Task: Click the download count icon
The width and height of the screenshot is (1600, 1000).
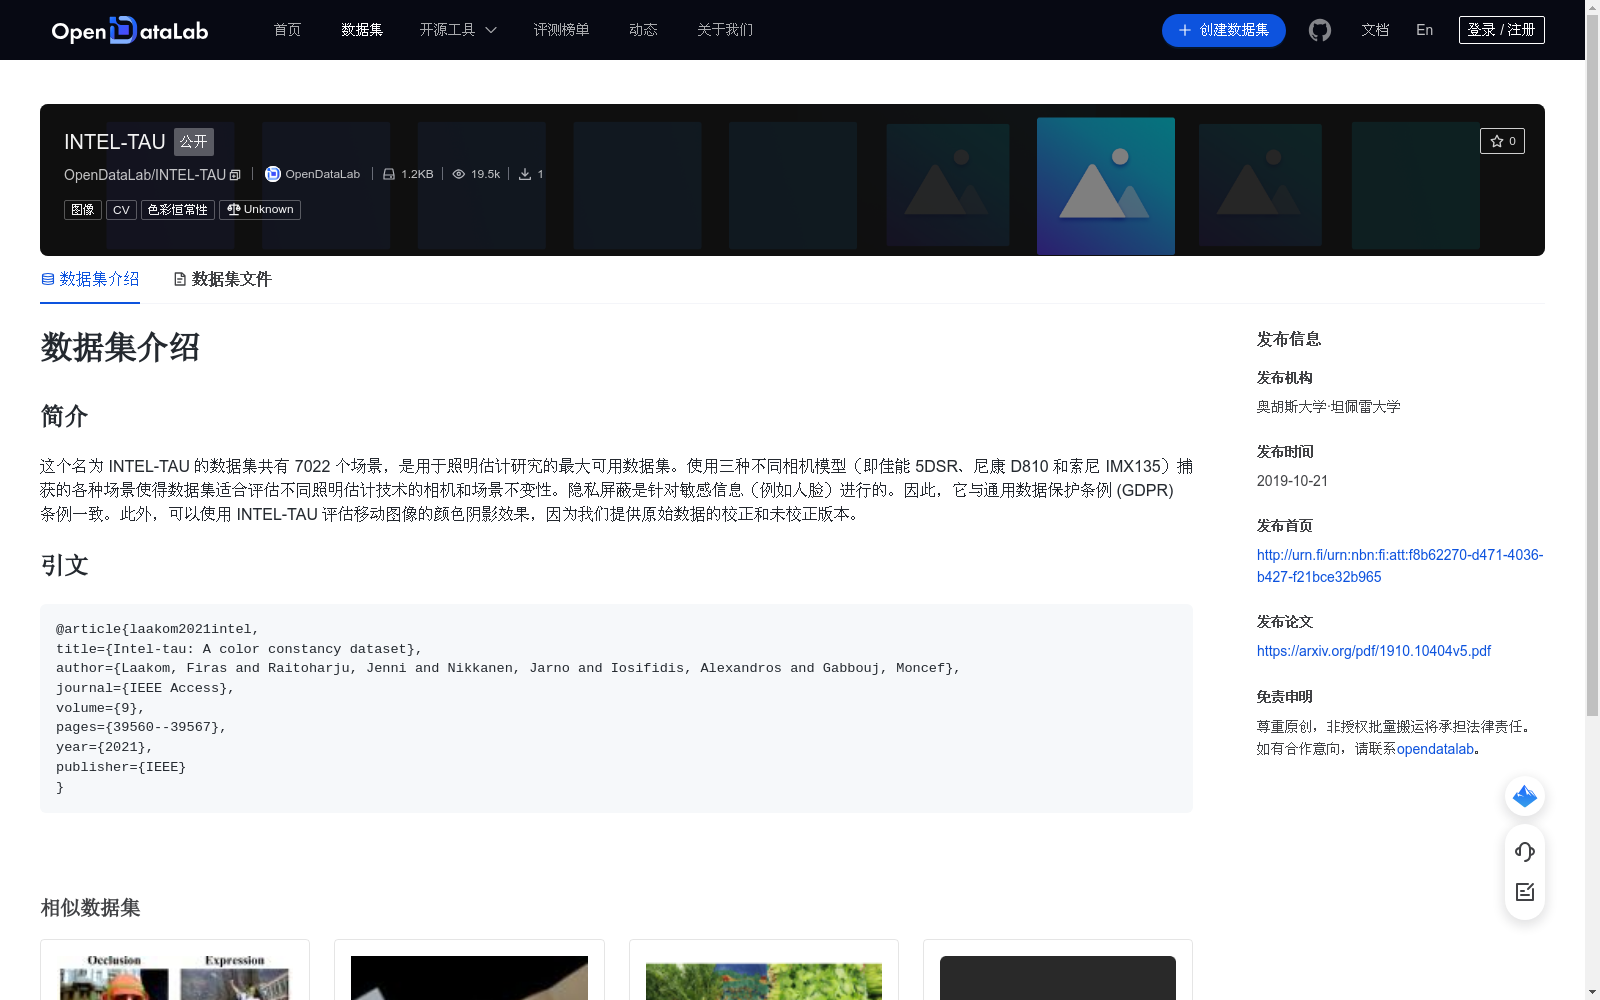Action: pos(525,174)
